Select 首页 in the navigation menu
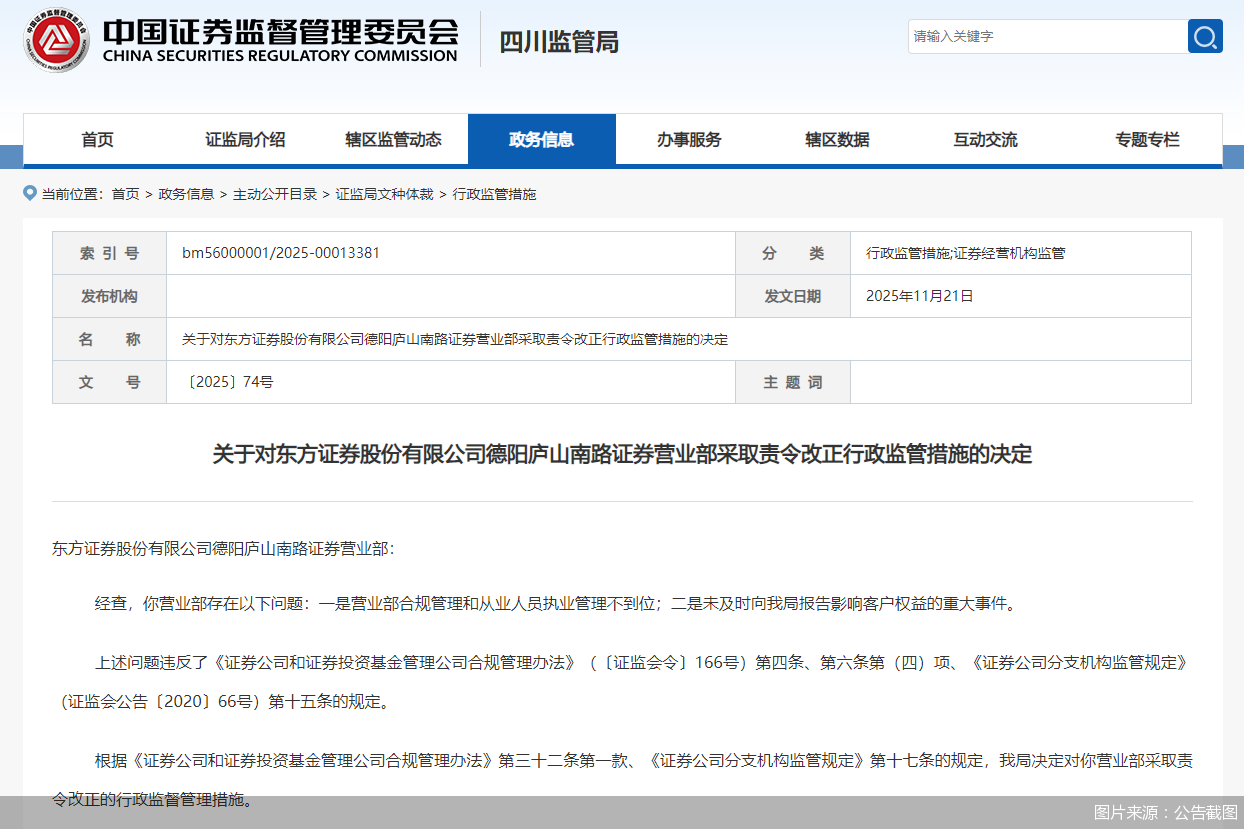 [x=96, y=139]
